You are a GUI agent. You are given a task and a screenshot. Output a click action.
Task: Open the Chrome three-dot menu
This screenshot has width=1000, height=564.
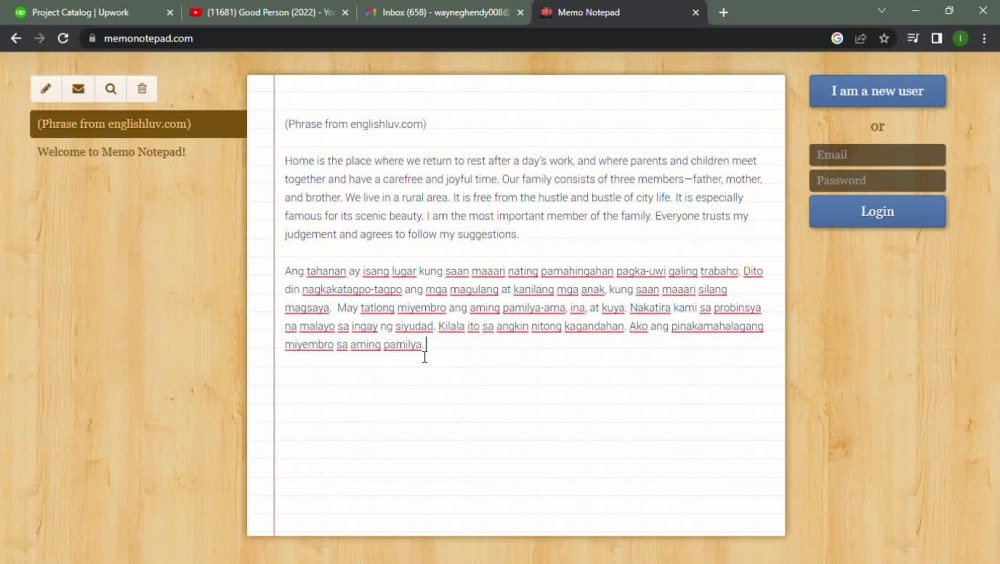(x=984, y=38)
